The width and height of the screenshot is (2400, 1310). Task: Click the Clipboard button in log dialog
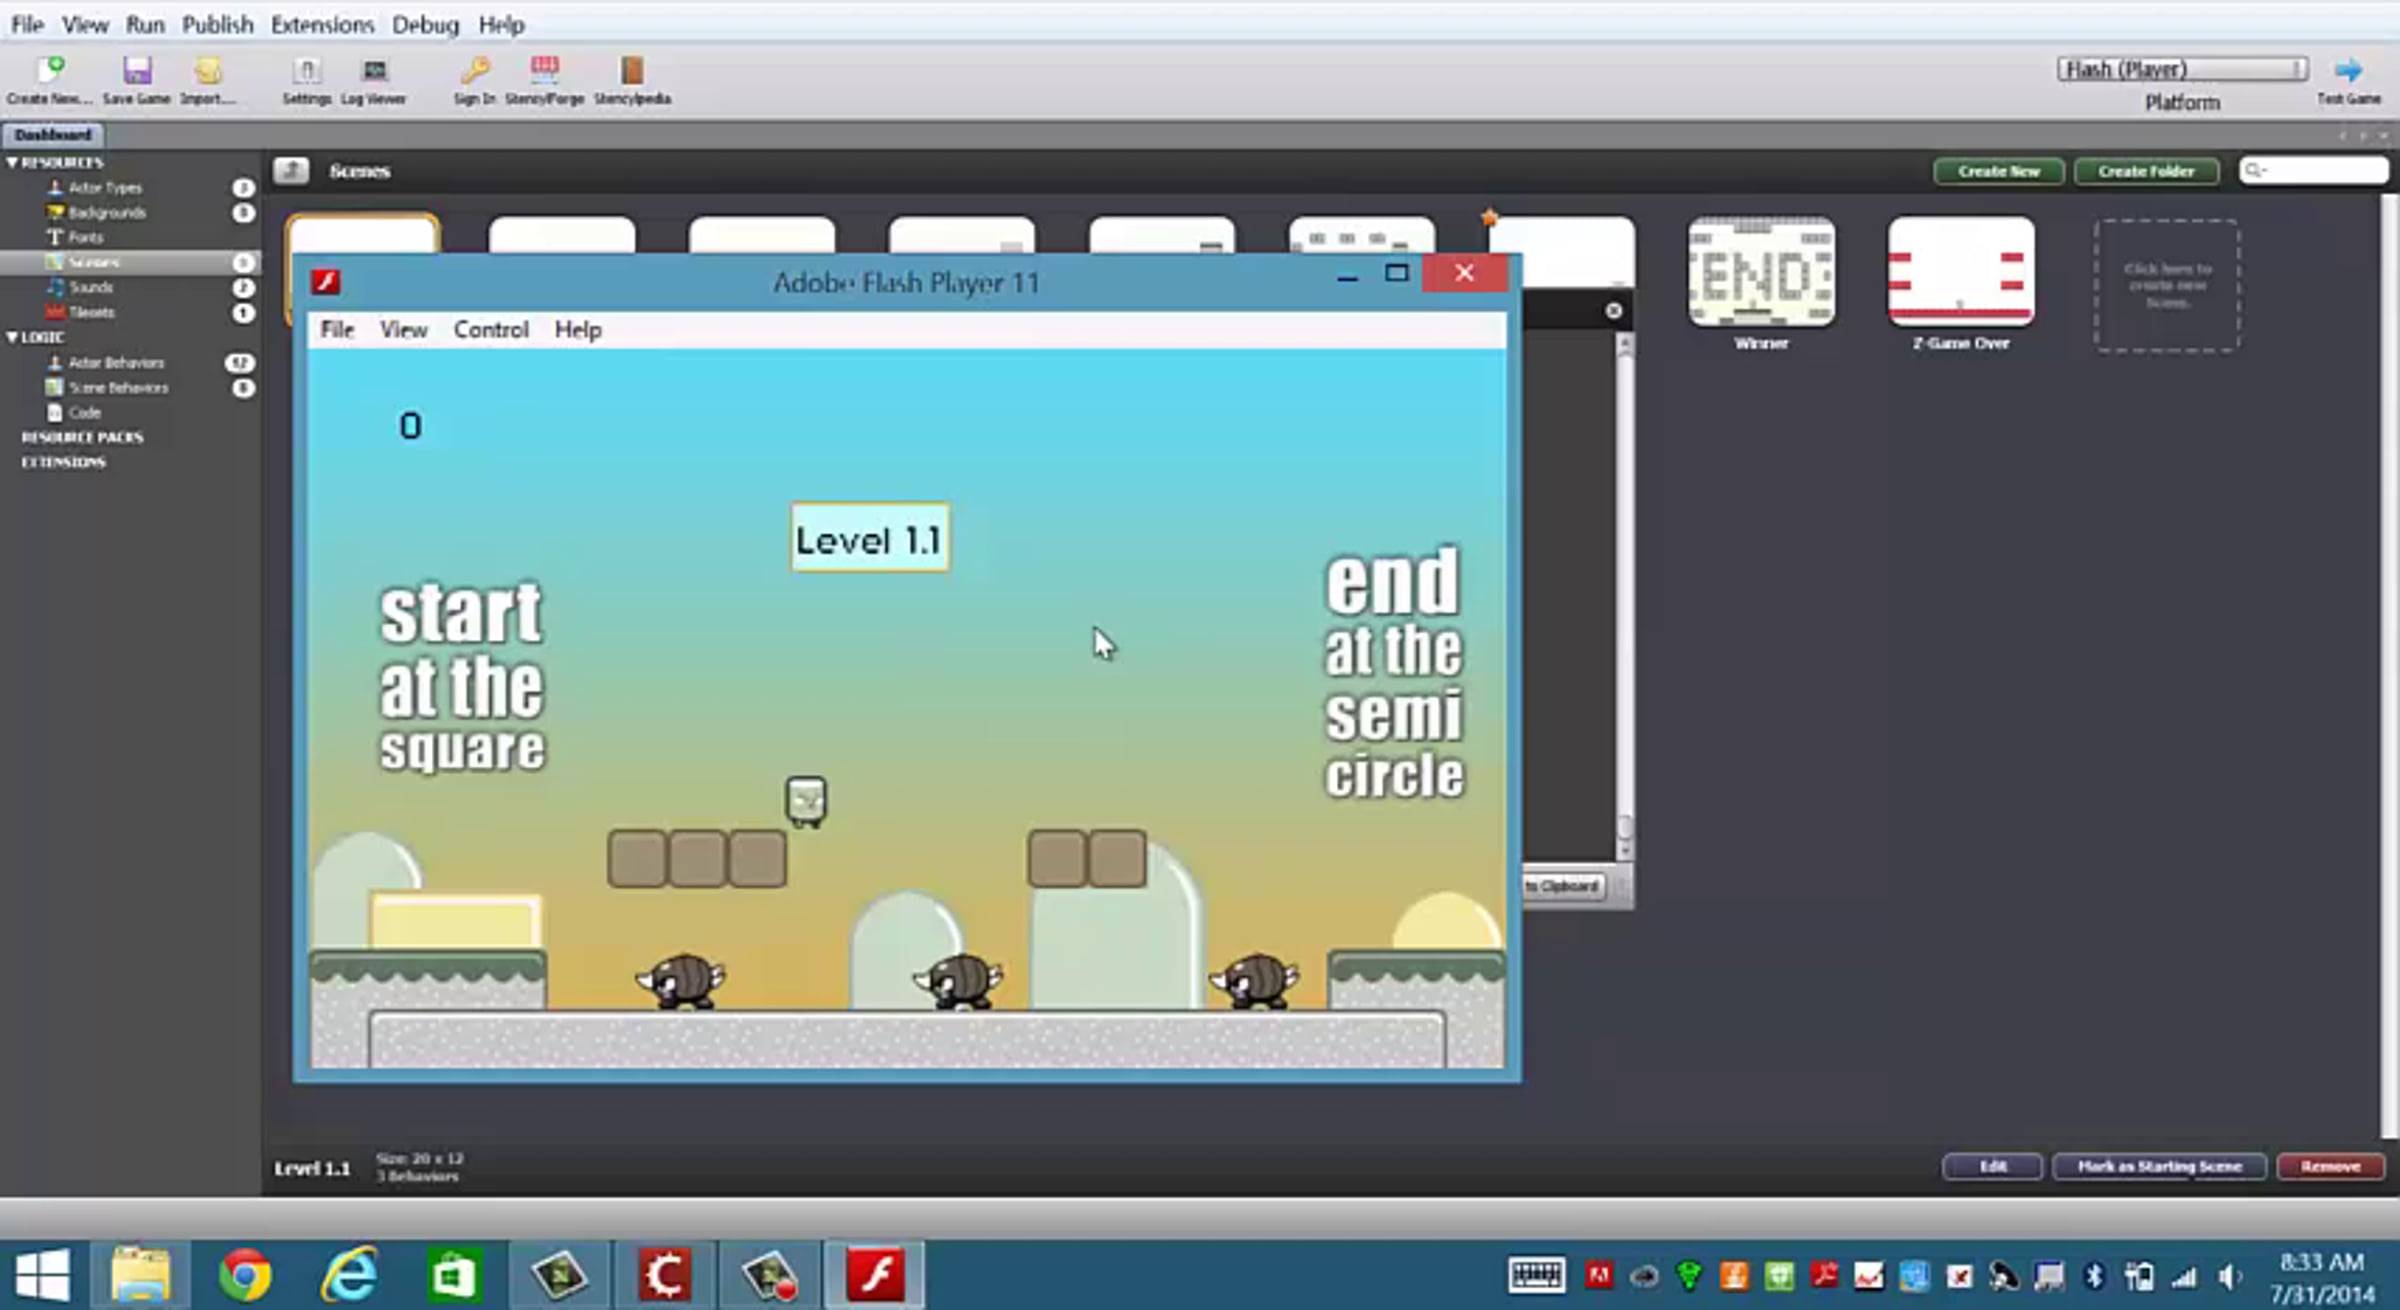coord(1564,887)
